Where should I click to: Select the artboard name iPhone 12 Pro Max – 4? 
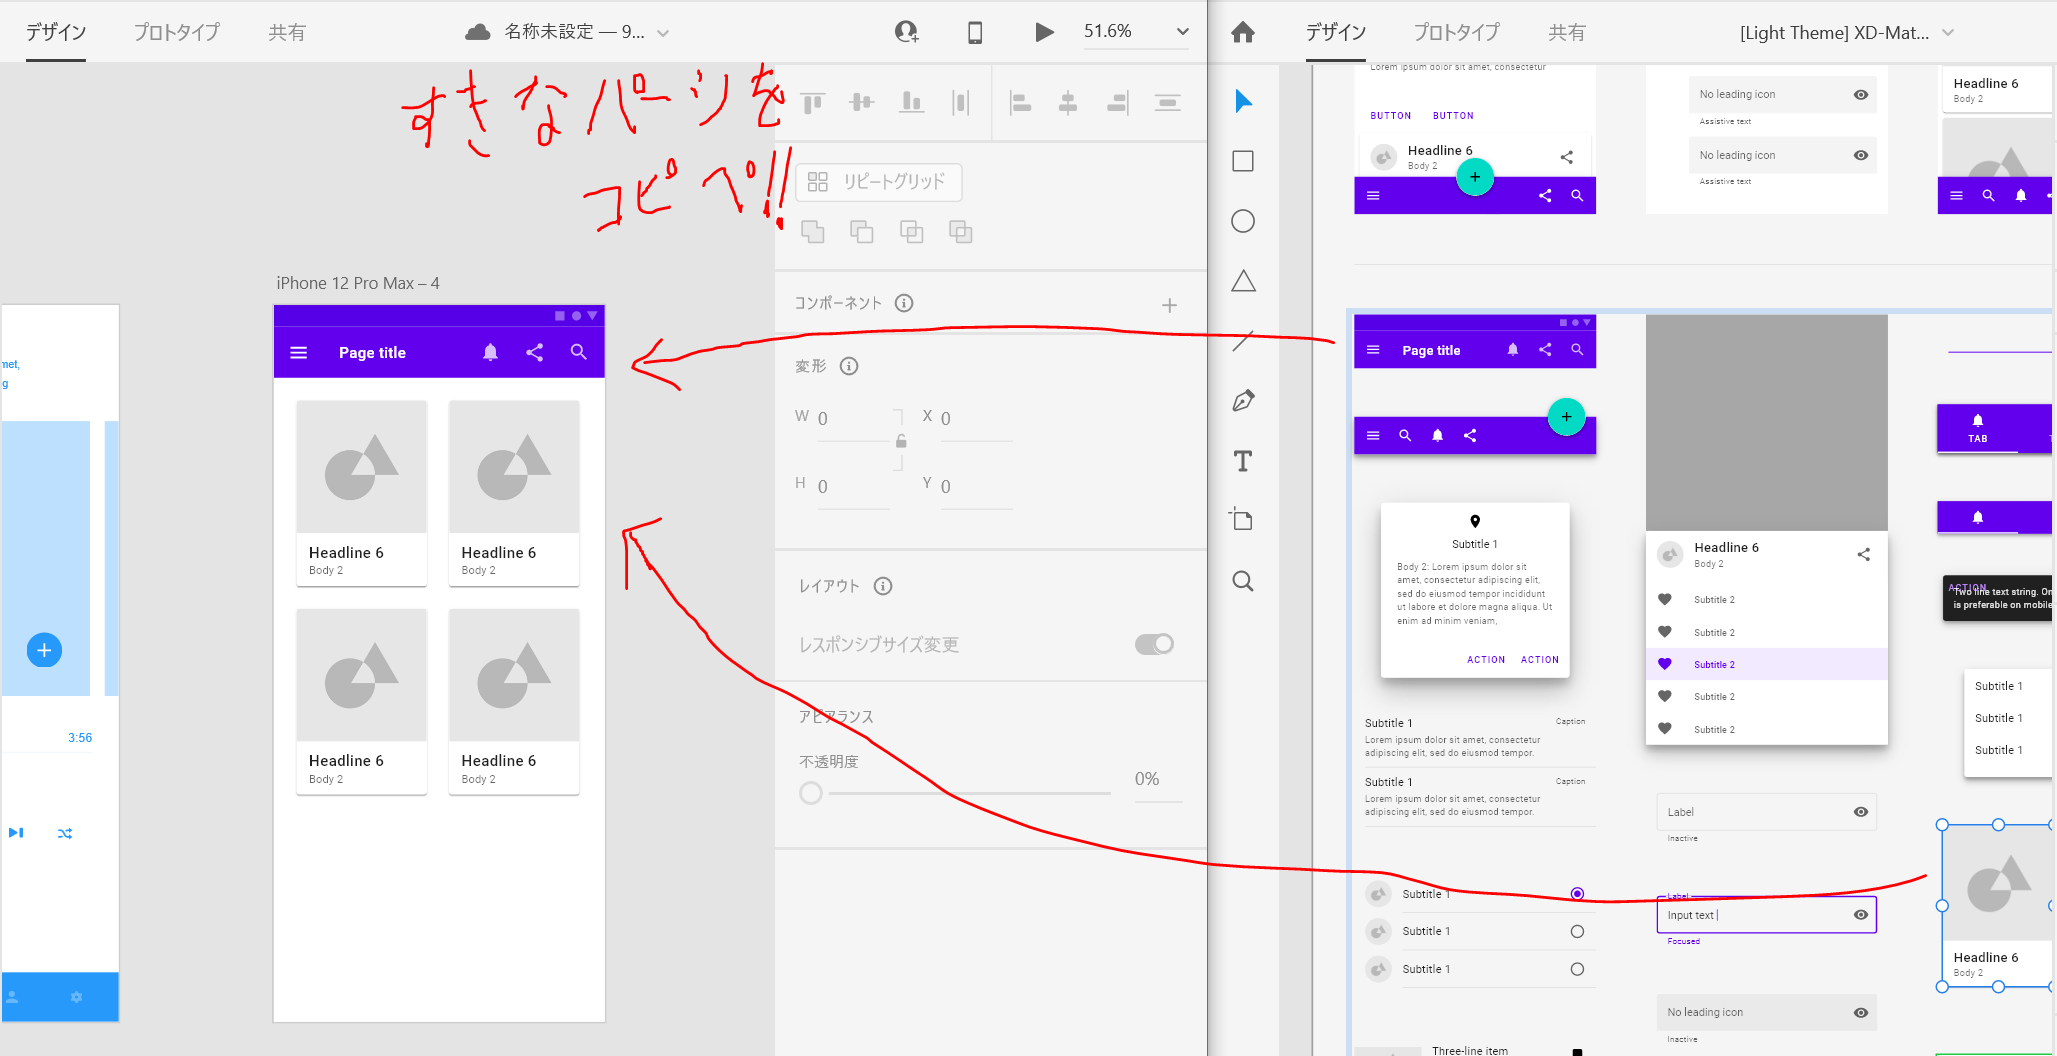358,283
